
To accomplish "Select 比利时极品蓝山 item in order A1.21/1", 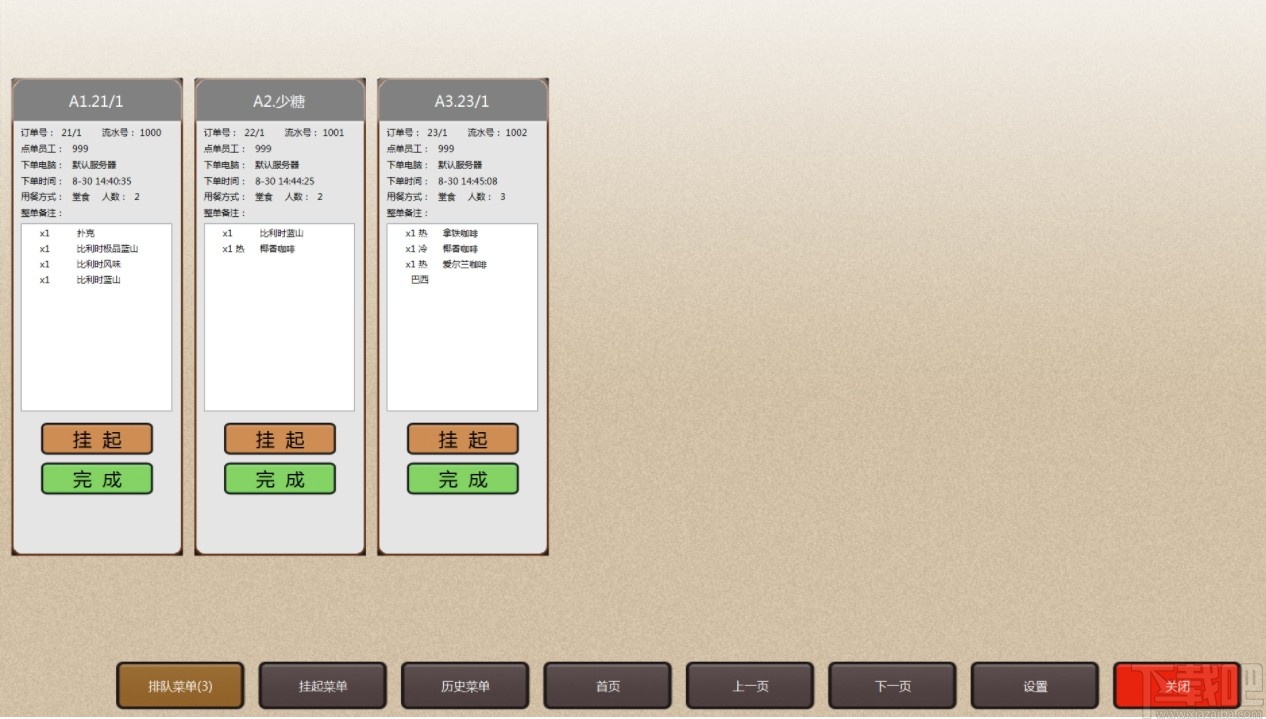I will pos(107,249).
